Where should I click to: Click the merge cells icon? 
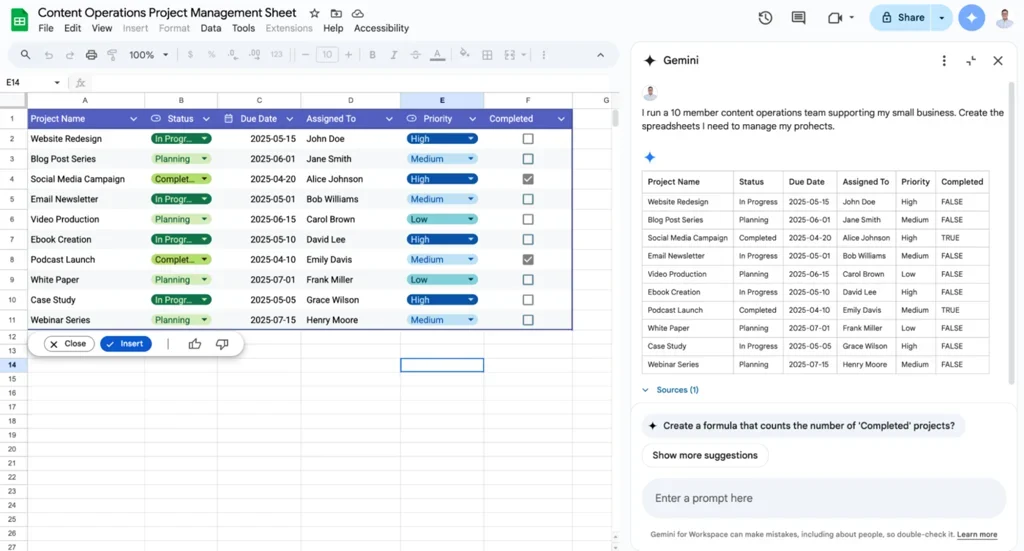(510, 55)
